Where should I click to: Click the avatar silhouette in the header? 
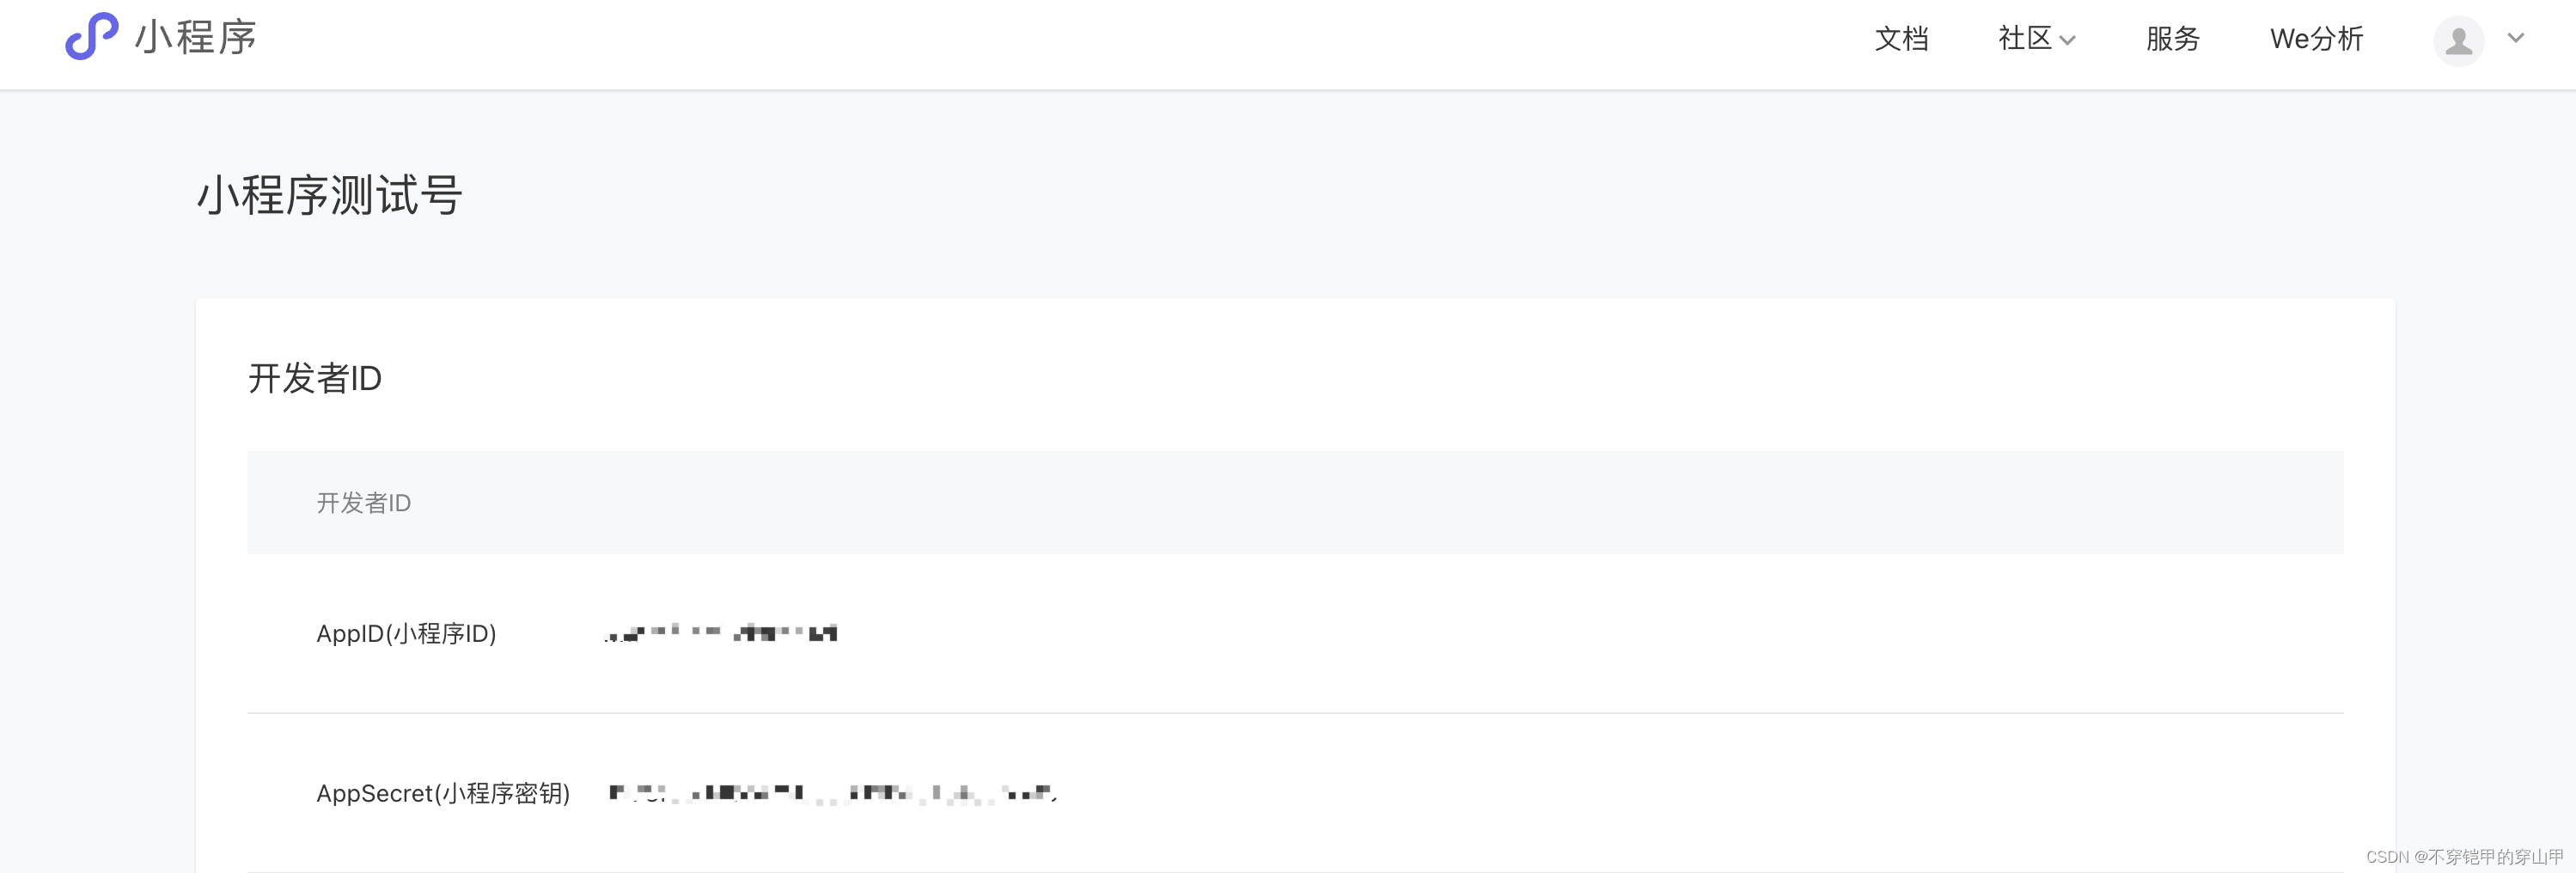pyautogui.click(x=2459, y=41)
